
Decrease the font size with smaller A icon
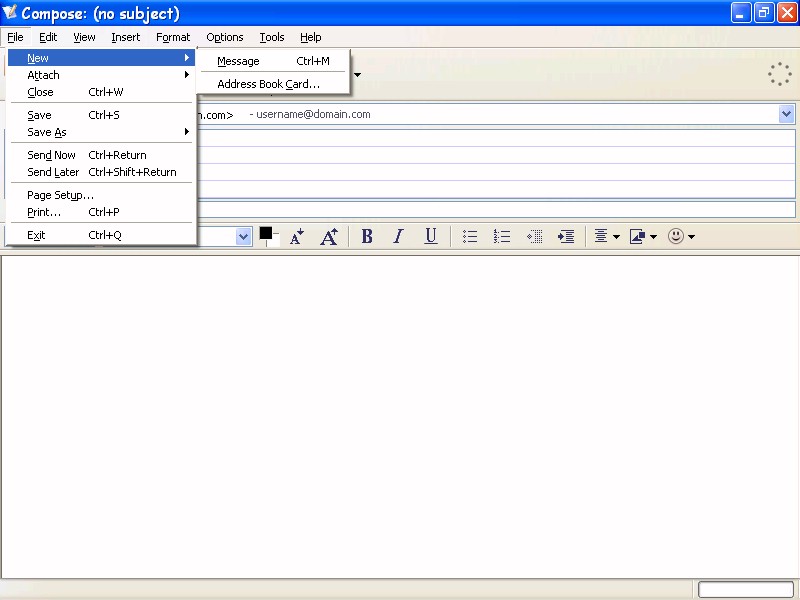297,236
